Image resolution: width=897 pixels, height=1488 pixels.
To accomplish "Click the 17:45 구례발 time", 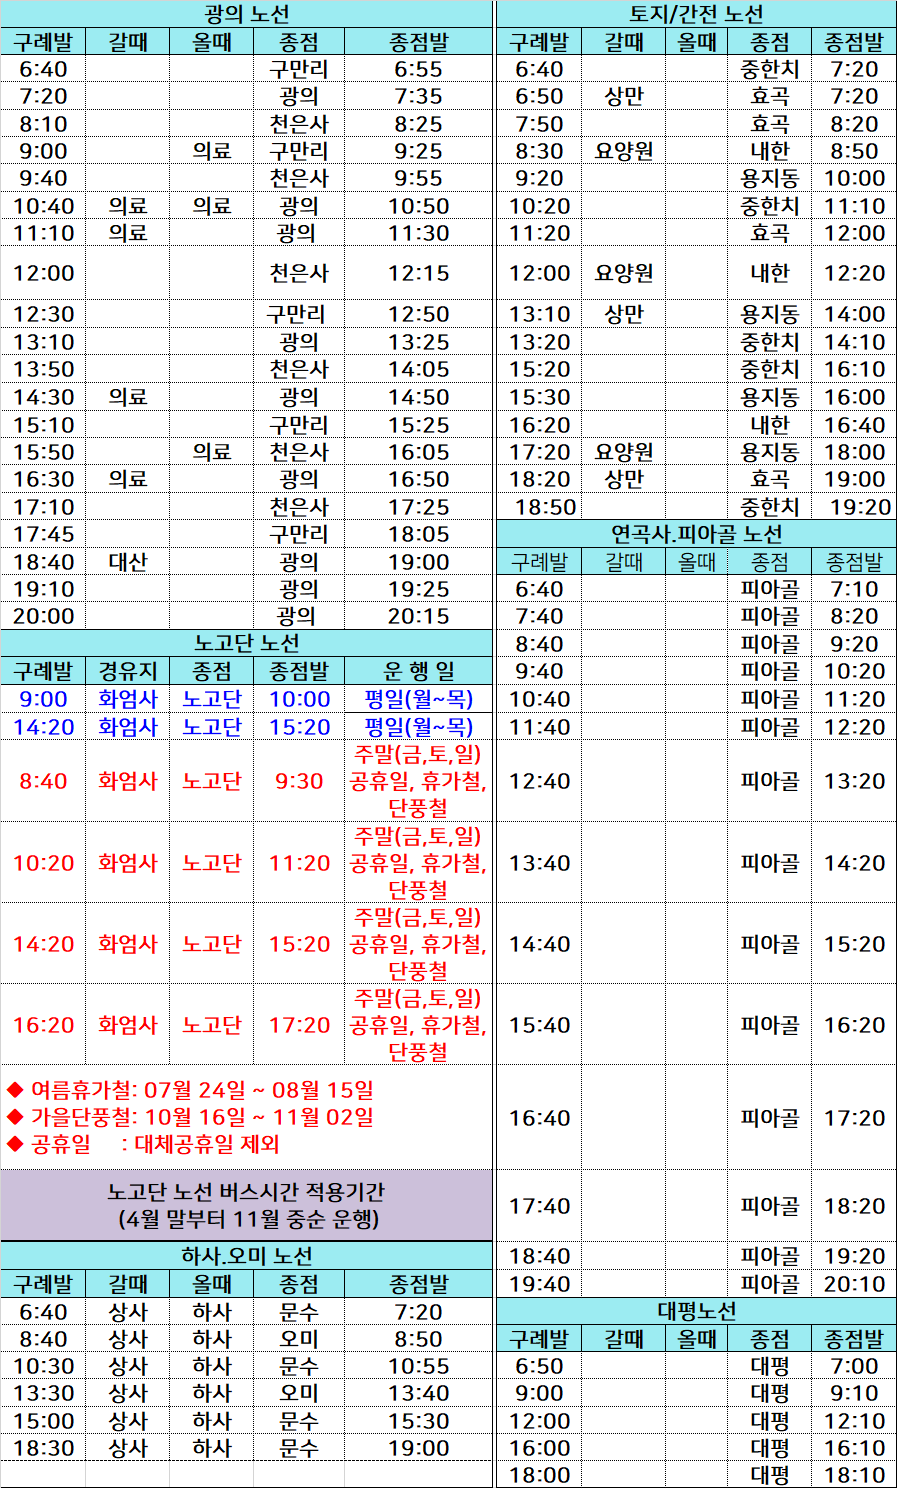I will (x=43, y=534).
